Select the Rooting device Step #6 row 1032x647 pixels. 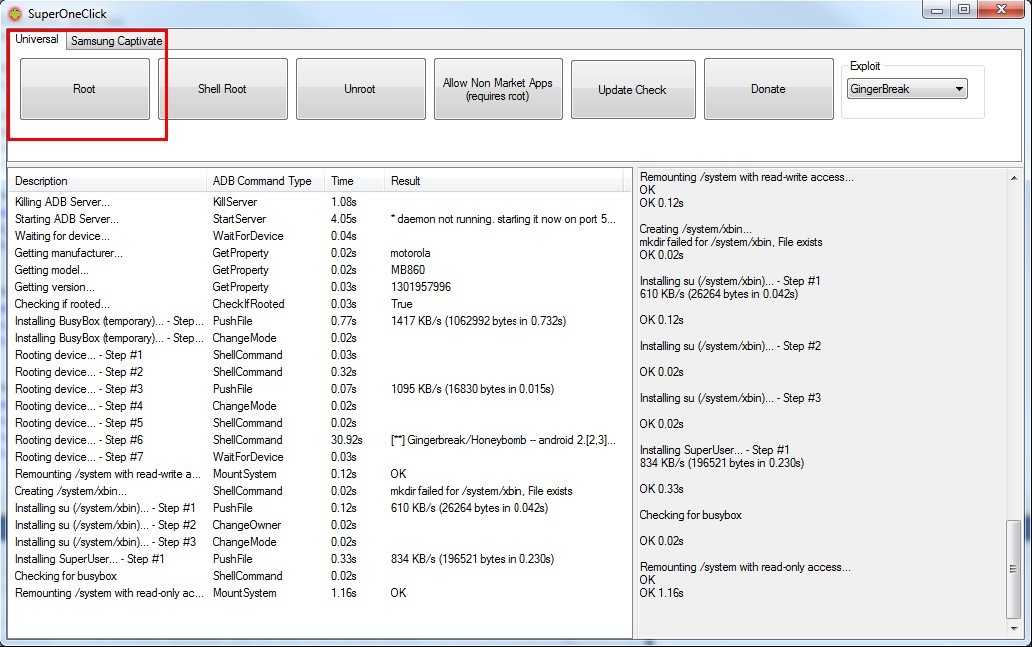[x=78, y=440]
